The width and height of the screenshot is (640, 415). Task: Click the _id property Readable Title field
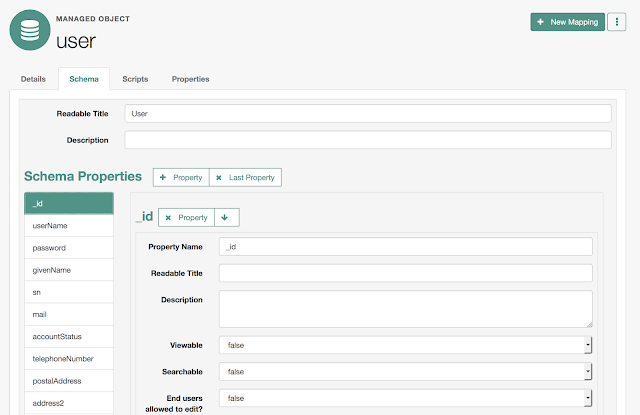405,273
